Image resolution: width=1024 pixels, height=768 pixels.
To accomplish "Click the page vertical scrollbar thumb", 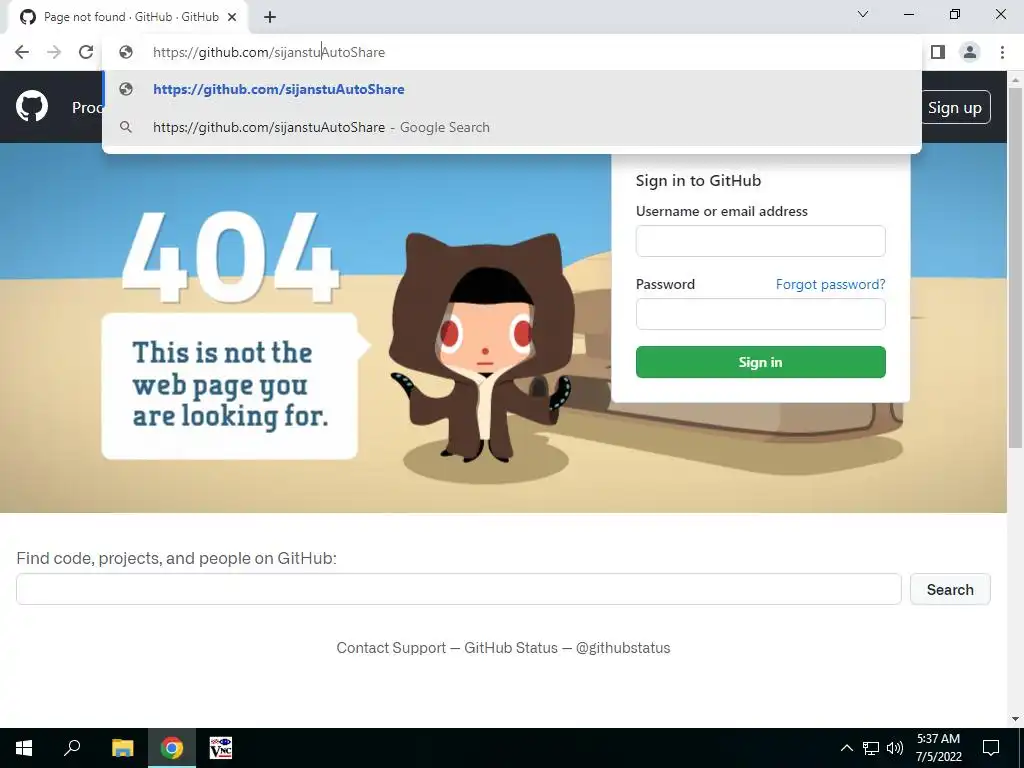I will 1015,268.
